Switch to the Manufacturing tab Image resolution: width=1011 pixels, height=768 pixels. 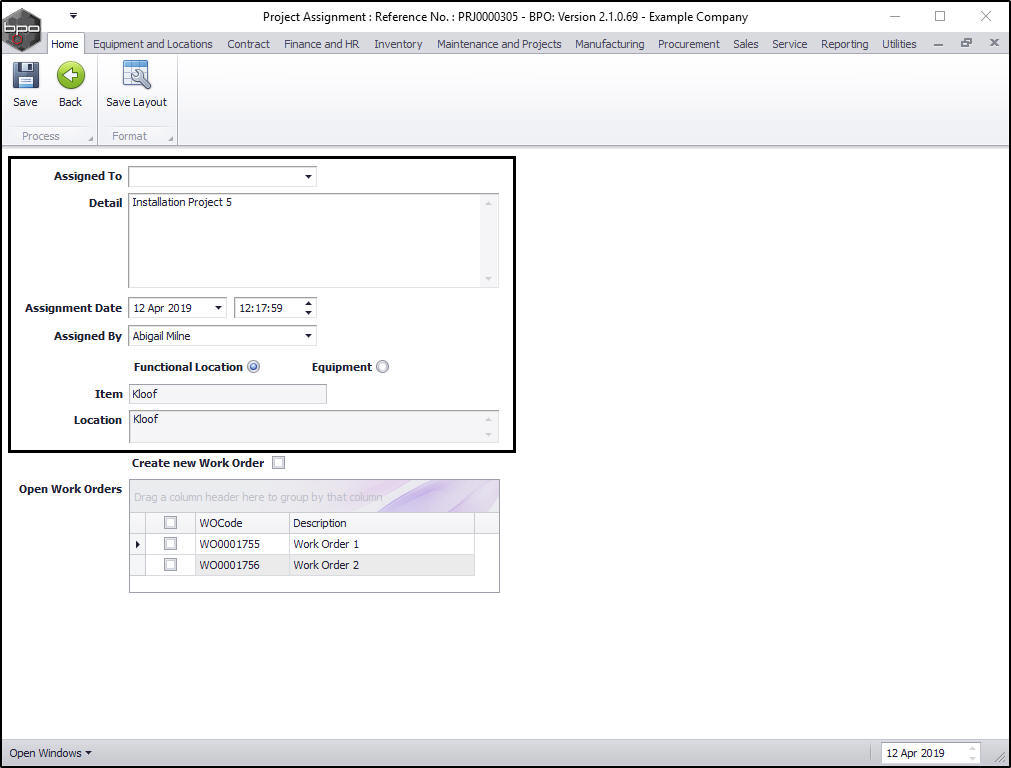click(609, 44)
